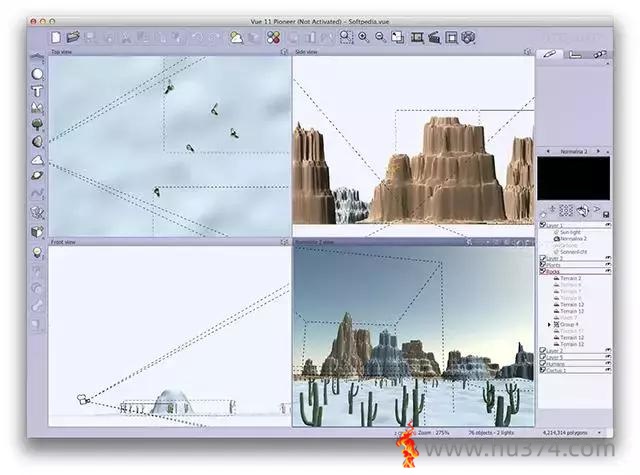
Task: Click the grid dots icon above layer list
Action: [x=566, y=211]
